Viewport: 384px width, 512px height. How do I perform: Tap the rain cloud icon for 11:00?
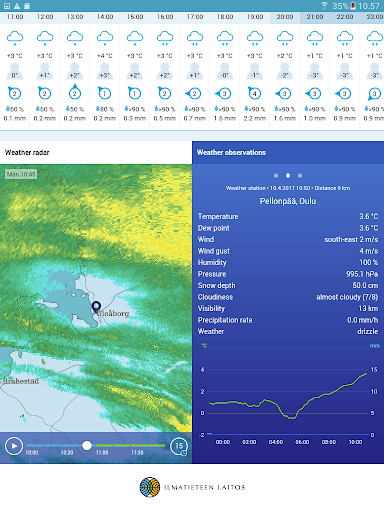point(15,38)
